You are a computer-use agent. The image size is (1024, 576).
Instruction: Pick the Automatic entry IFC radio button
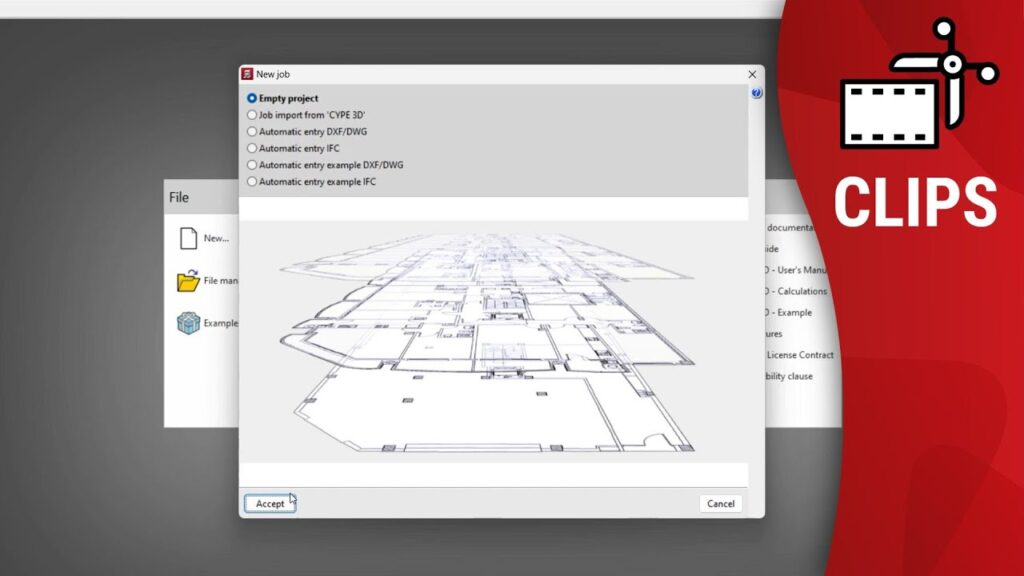(x=252, y=148)
